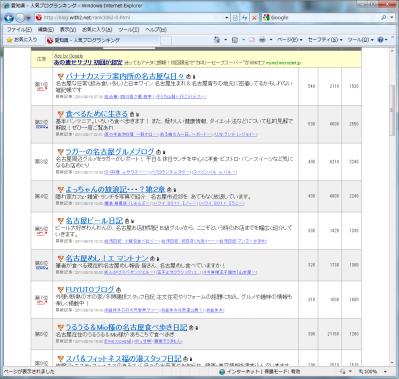Open blog ラガーの名古屋グルメブログ
This screenshot has height=379, width=399.
(110, 151)
